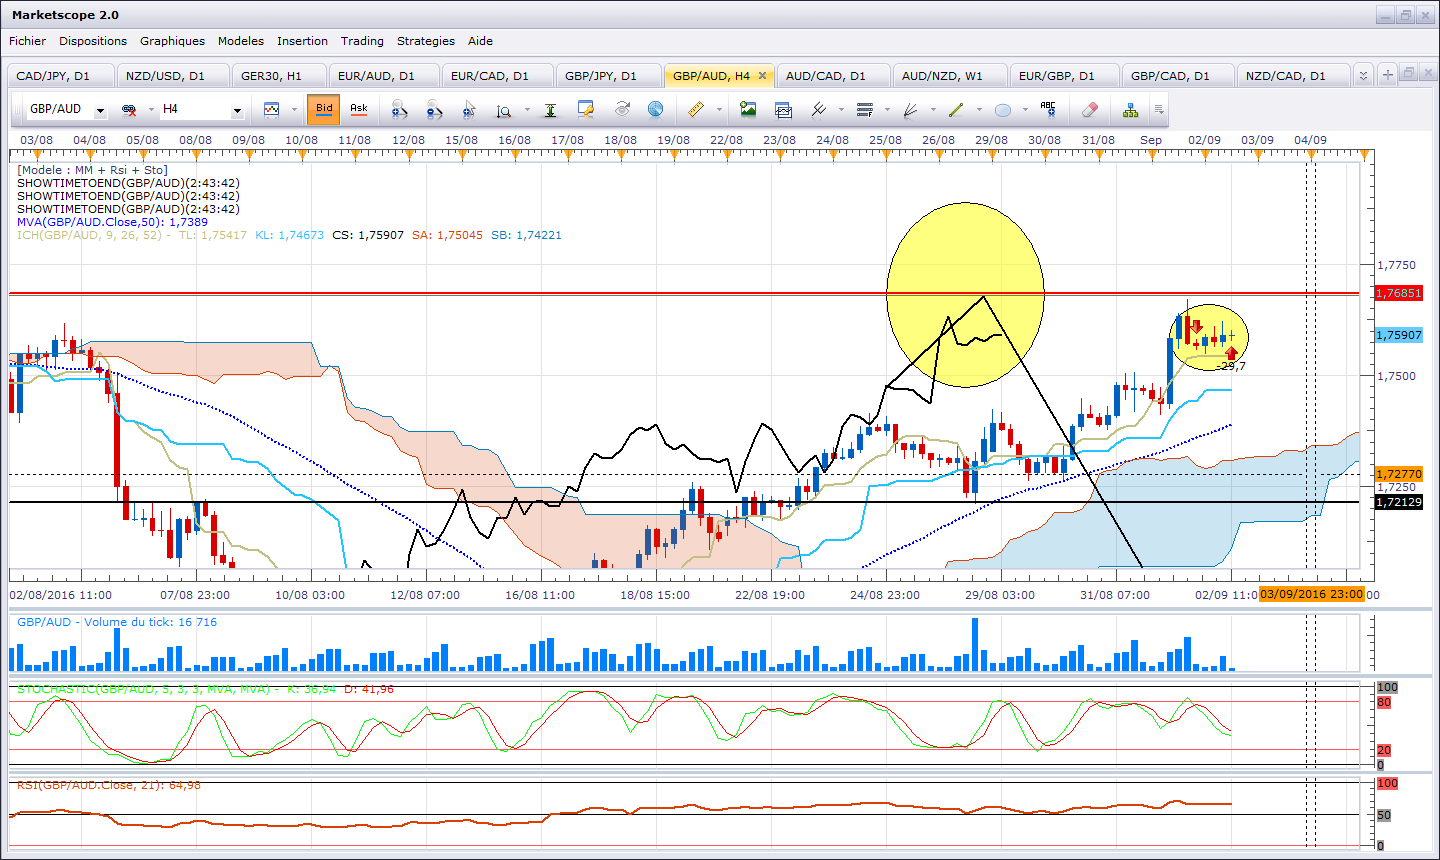Toggle Bid price display

point(324,109)
